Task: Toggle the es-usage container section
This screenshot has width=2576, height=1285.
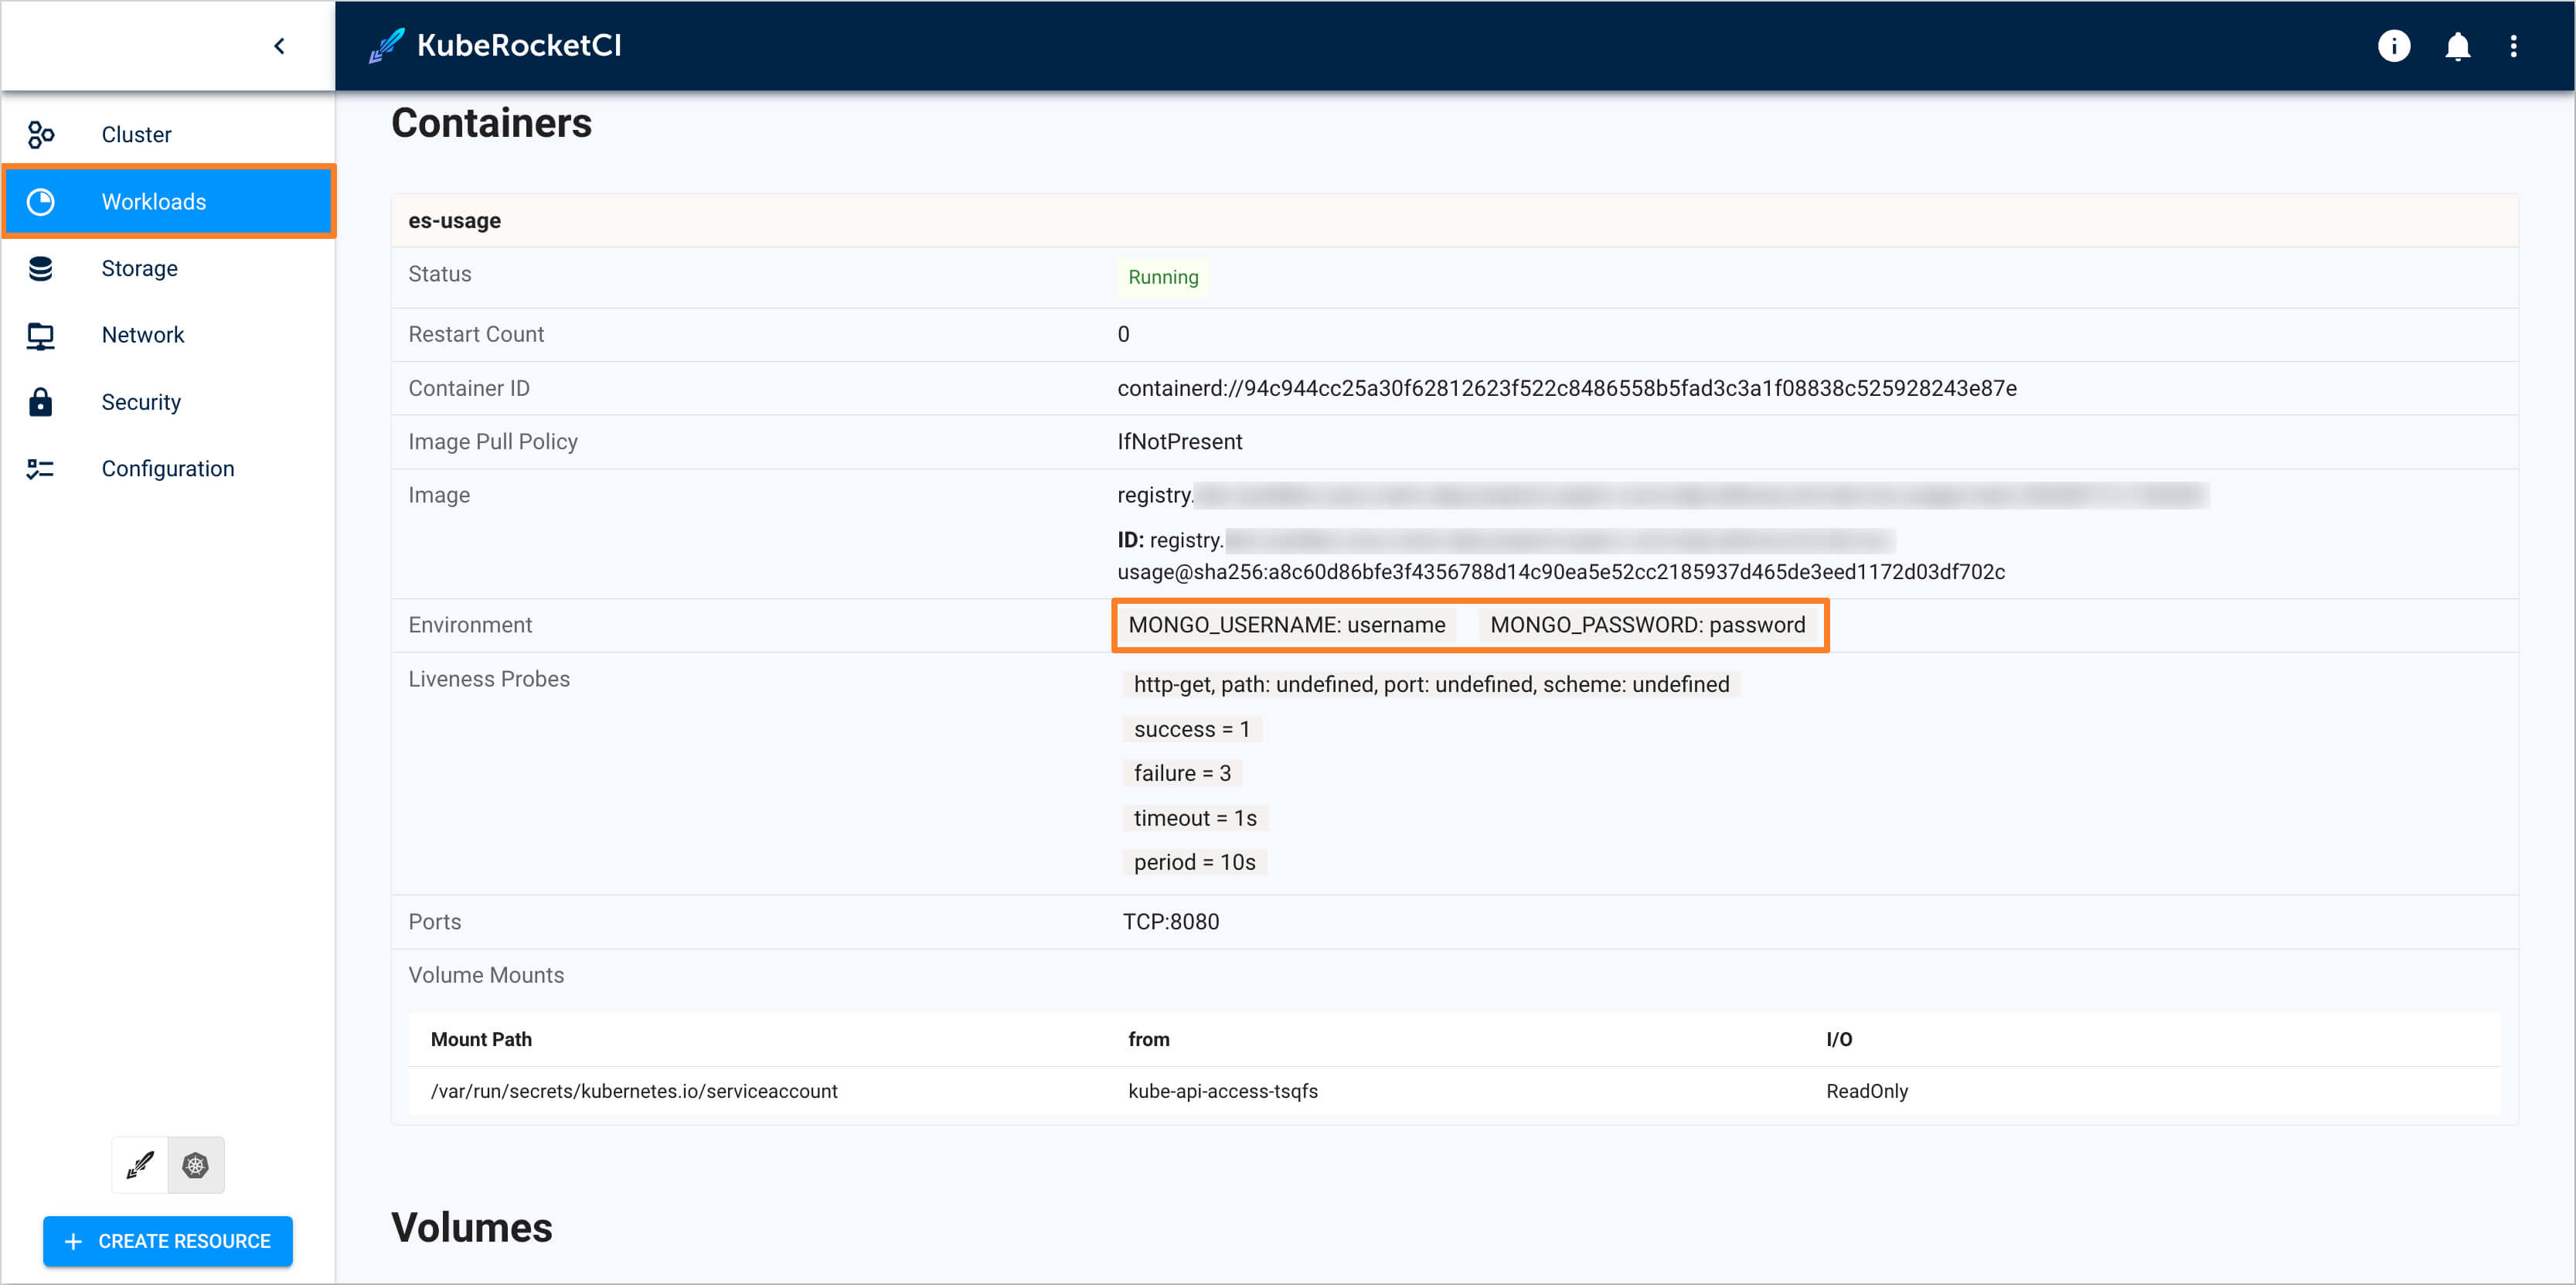Action: tap(457, 220)
